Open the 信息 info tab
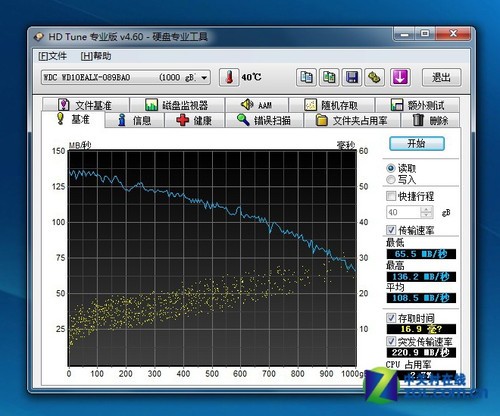Image resolution: width=500 pixels, height=416 pixels. click(135, 120)
